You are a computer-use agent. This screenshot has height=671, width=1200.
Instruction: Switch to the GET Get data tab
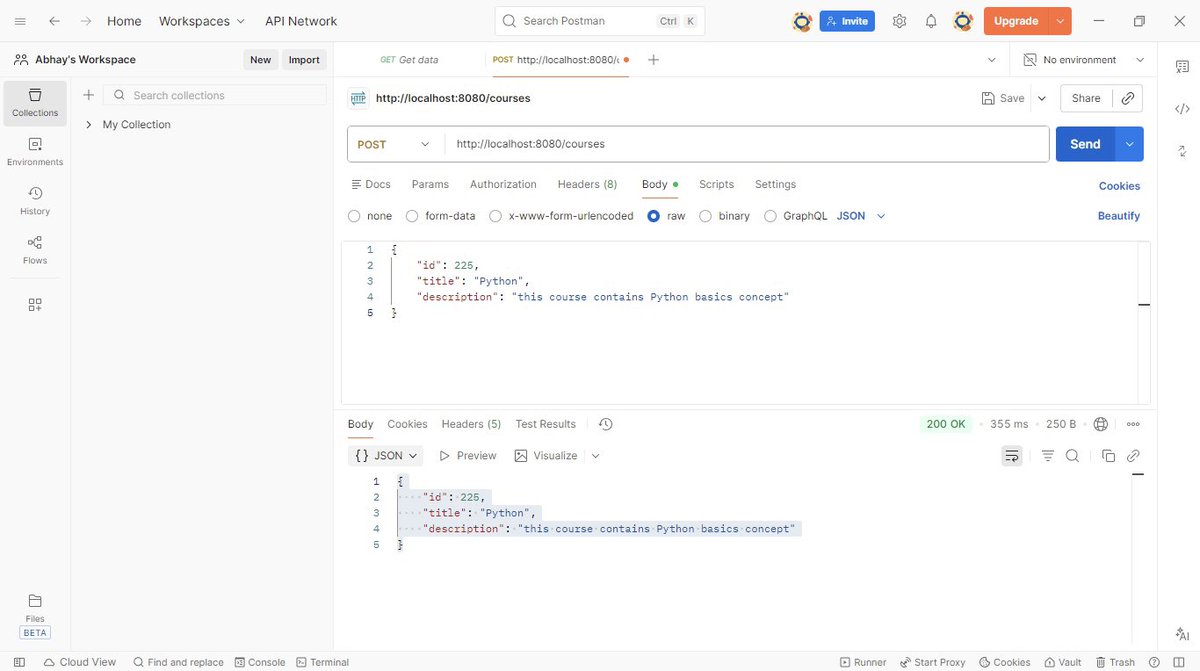click(409, 60)
